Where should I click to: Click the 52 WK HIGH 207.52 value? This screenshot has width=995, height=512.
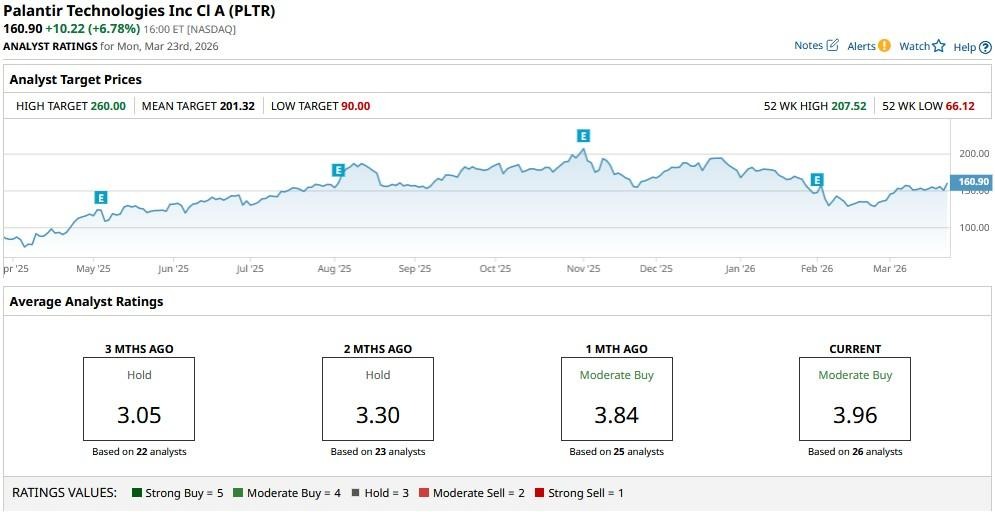coord(848,106)
